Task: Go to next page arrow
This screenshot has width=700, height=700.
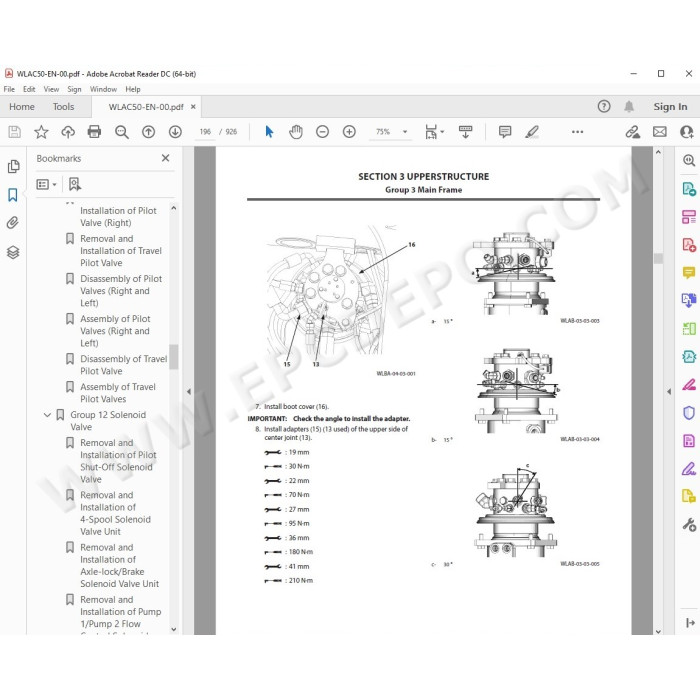Action: [x=175, y=132]
